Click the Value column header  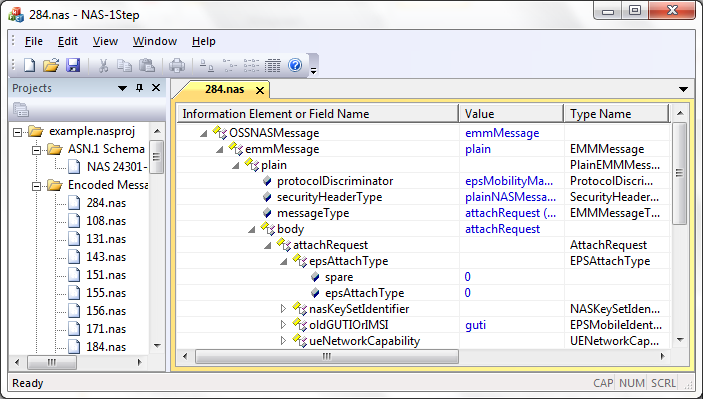[511, 114]
